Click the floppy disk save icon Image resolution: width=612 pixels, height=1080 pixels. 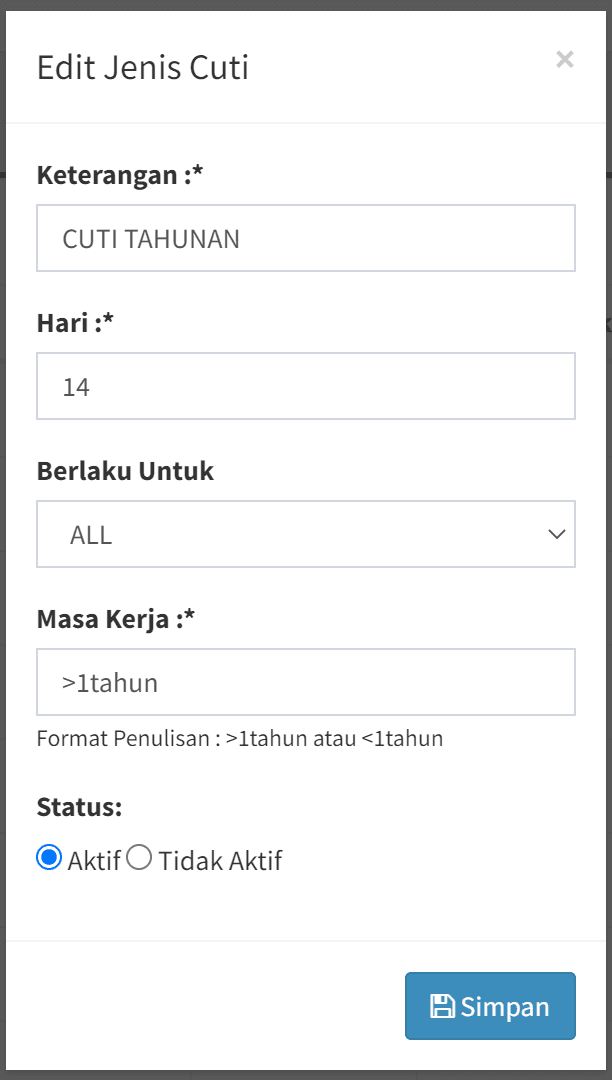(442, 1006)
